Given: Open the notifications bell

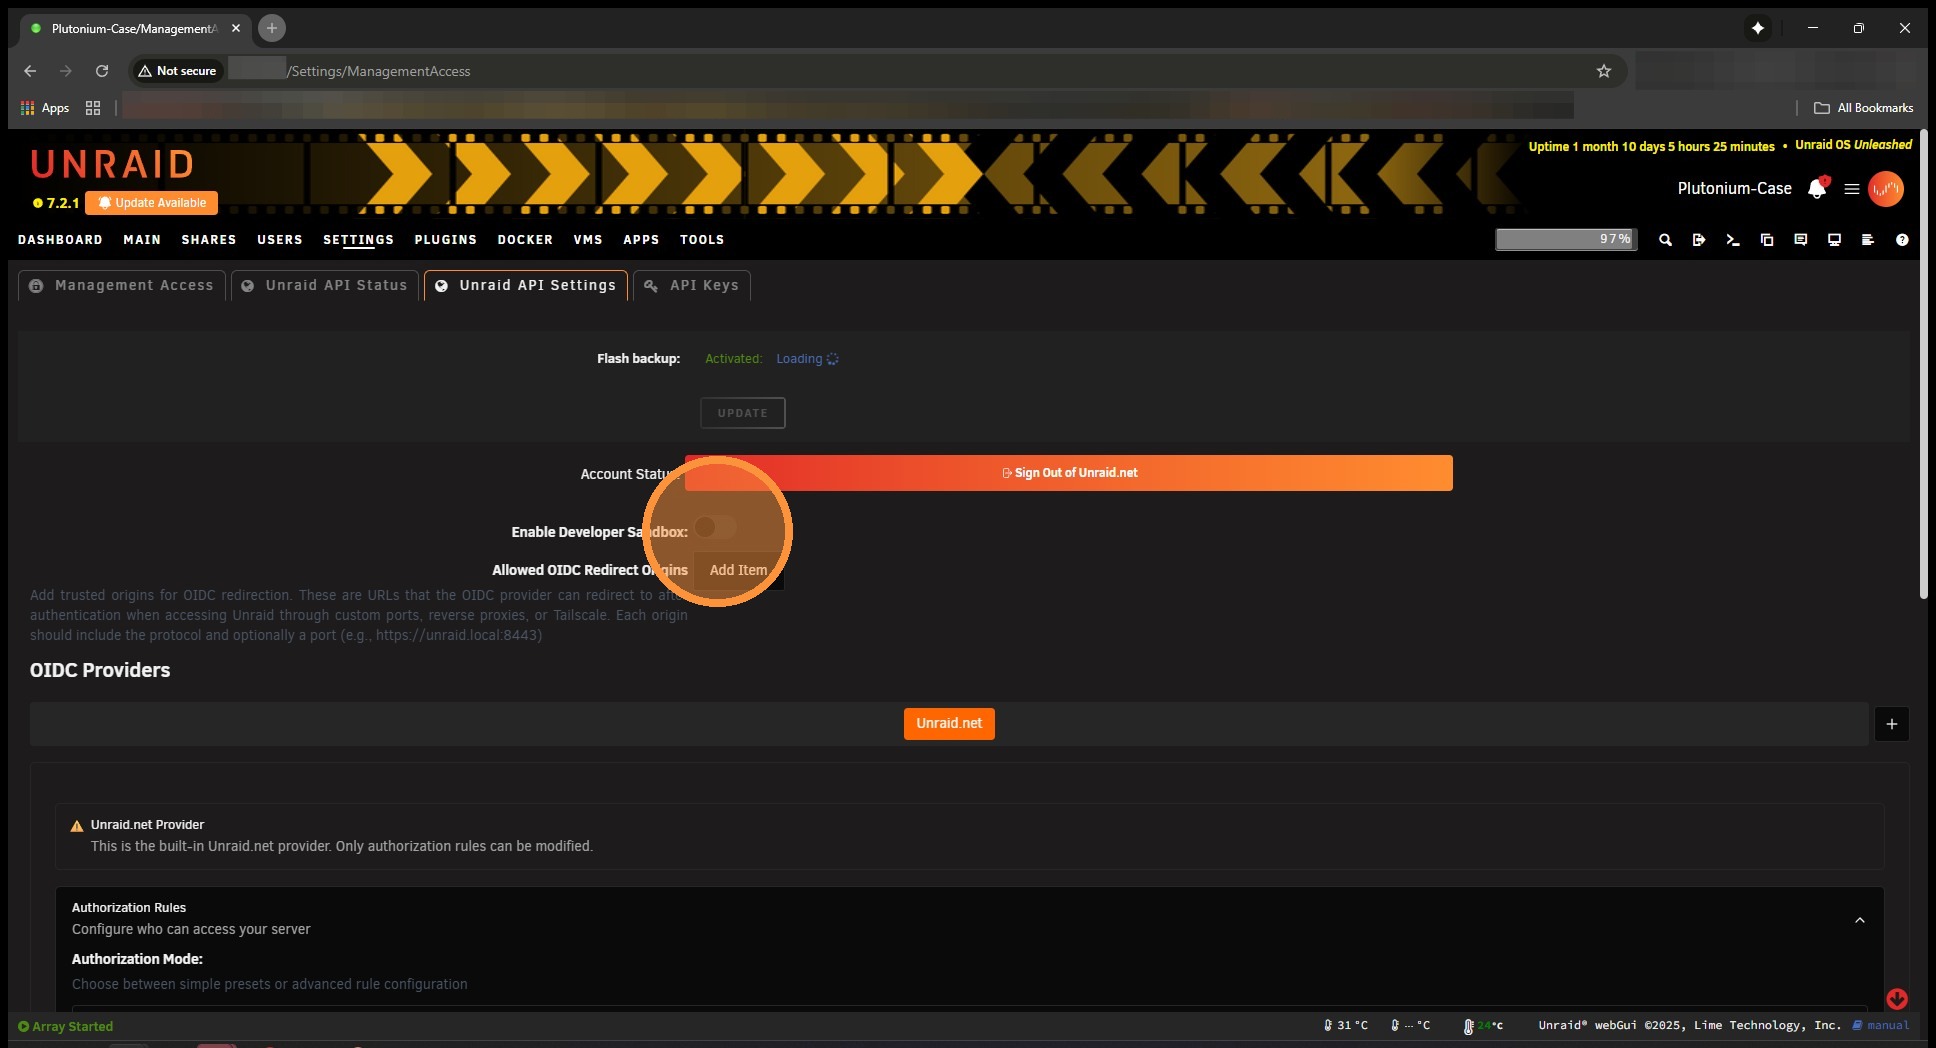Looking at the screenshot, I should pyautogui.click(x=1817, y=188).
